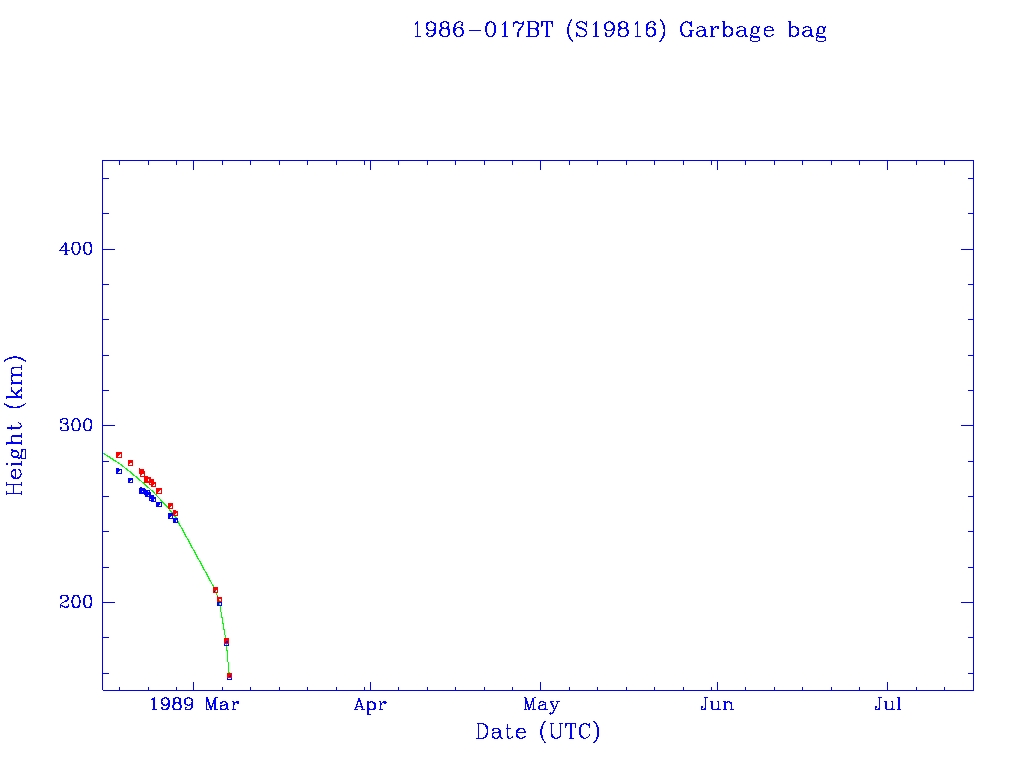Image resolution: width=1024 pixels, height=768 pixels.
Task: Click the 'Jun' date axis label
Action: (x=716, y=704)
